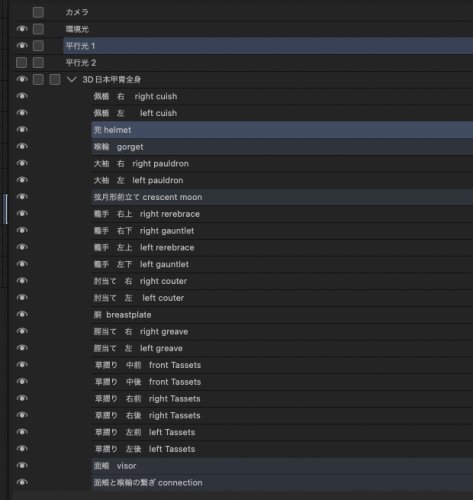Toggle visibility of crescent moon layer
Viewport: 473px width, 500px height.
[22, 197]
